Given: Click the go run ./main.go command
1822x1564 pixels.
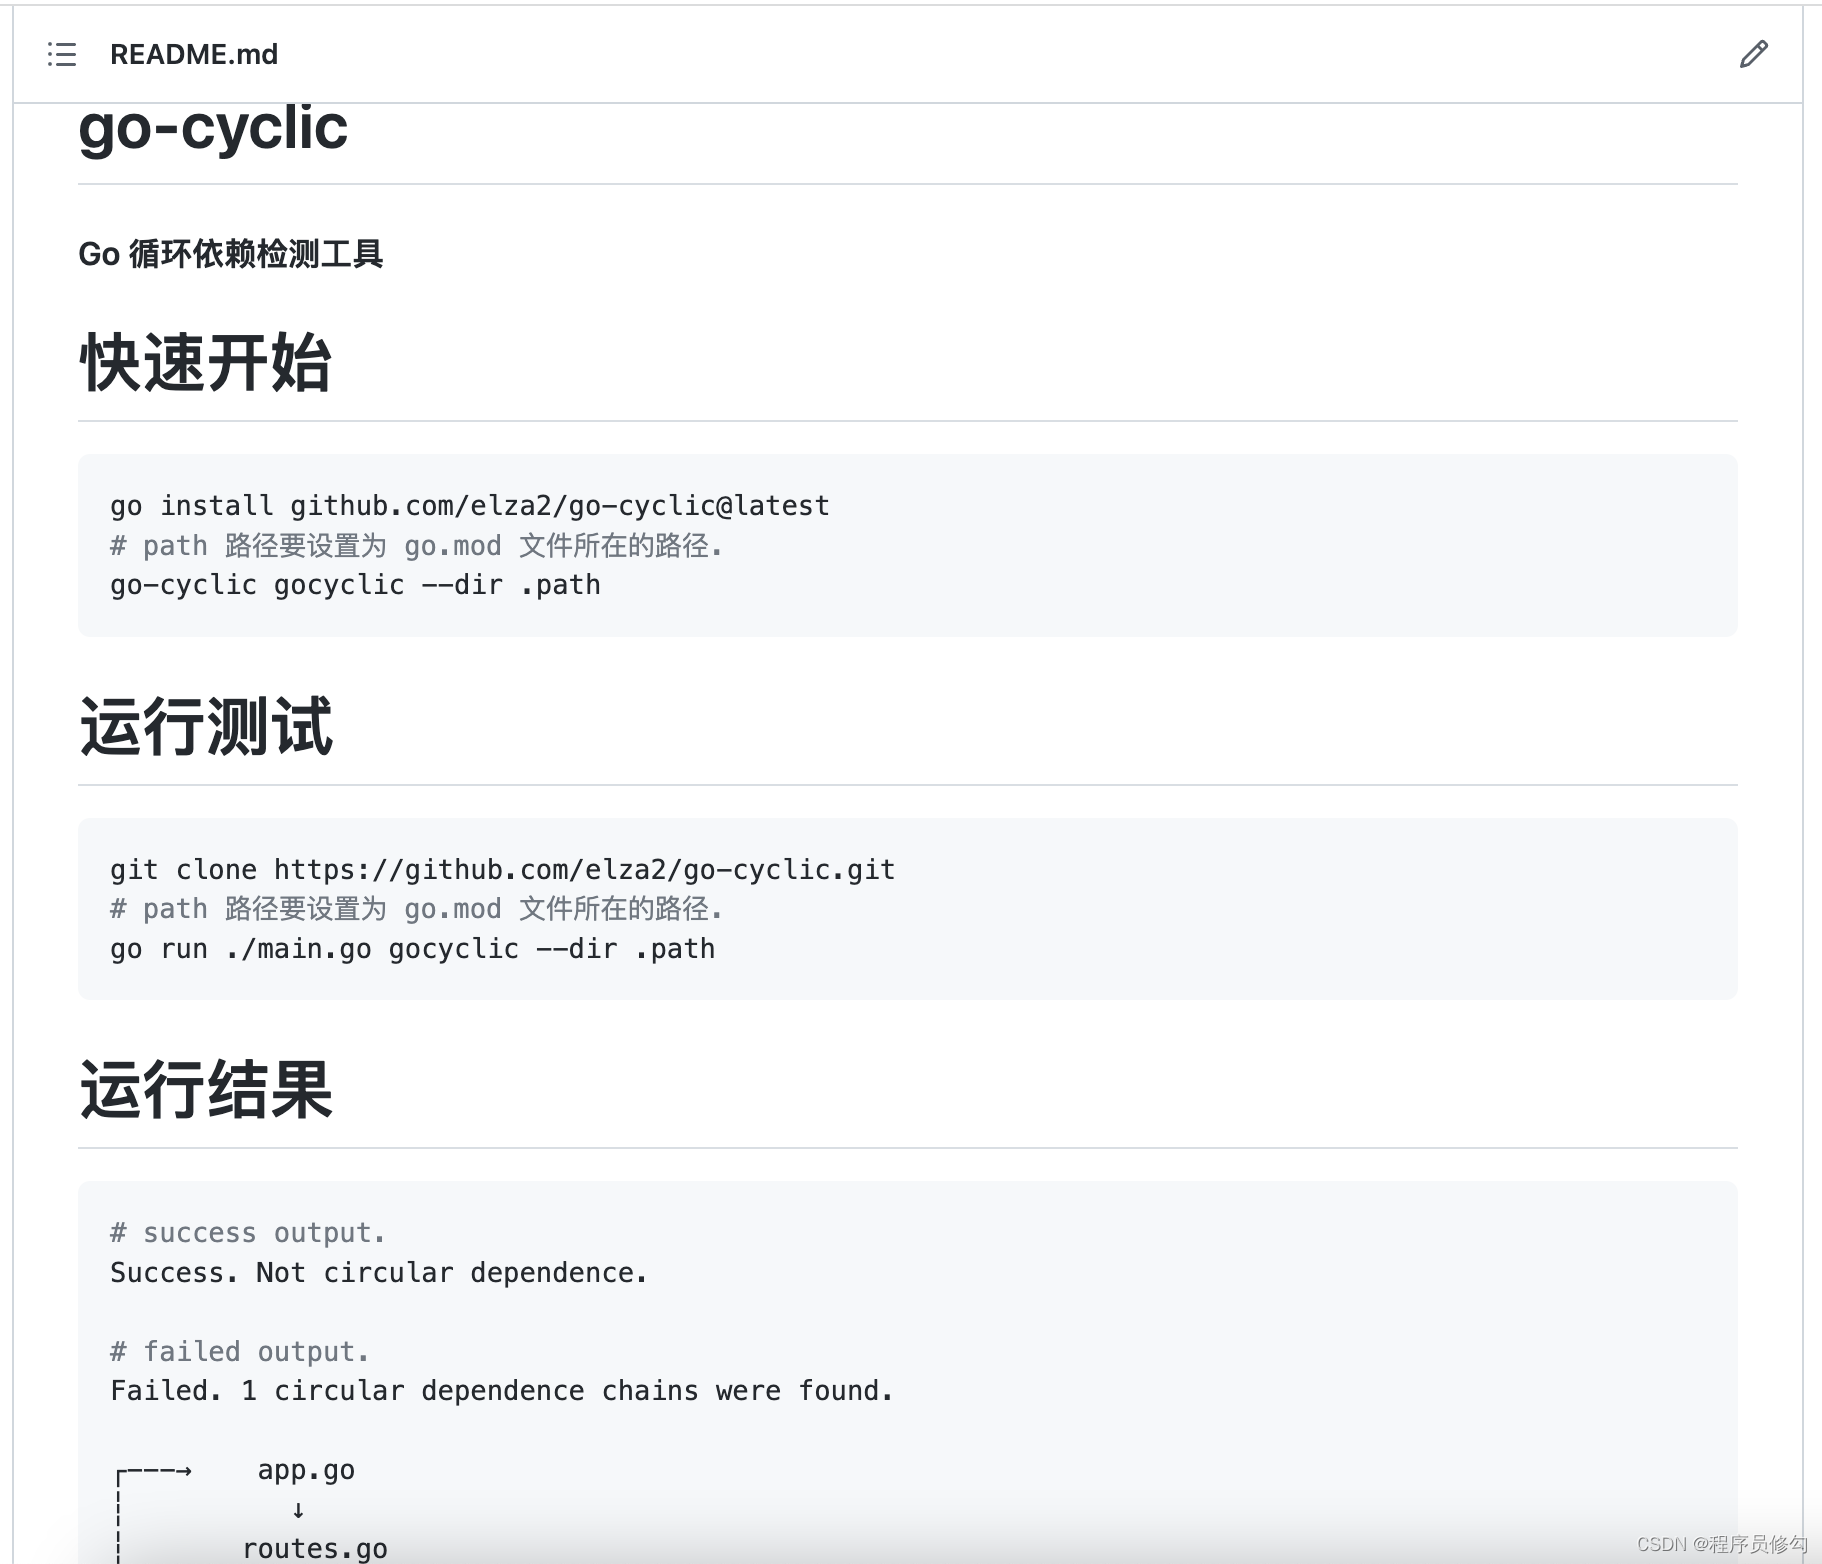Looking at the screenshot, I should point(413,948).
